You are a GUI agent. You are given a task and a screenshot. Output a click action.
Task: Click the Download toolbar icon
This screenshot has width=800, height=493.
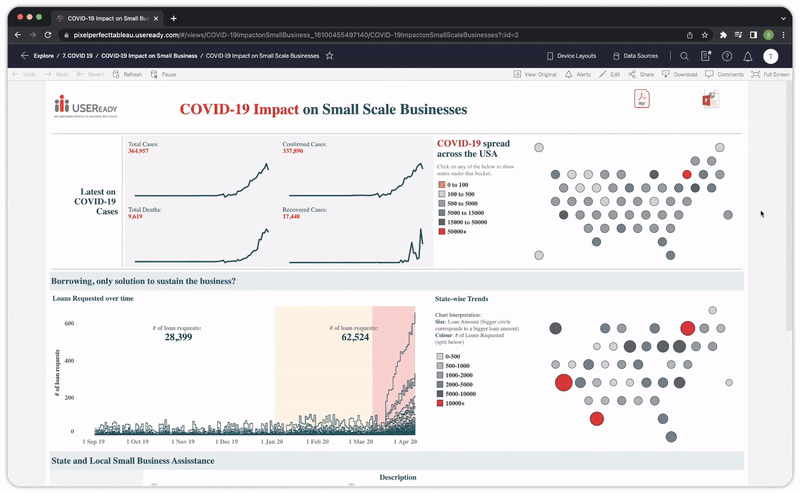coord(680,74)
